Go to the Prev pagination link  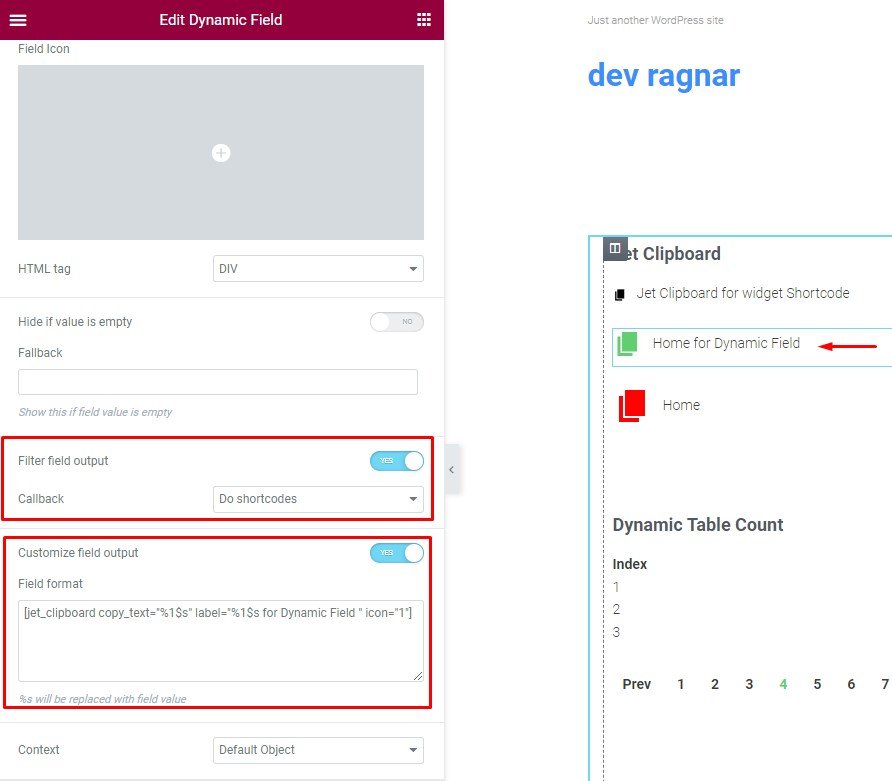pyautogui.click(x=637, y=684)
